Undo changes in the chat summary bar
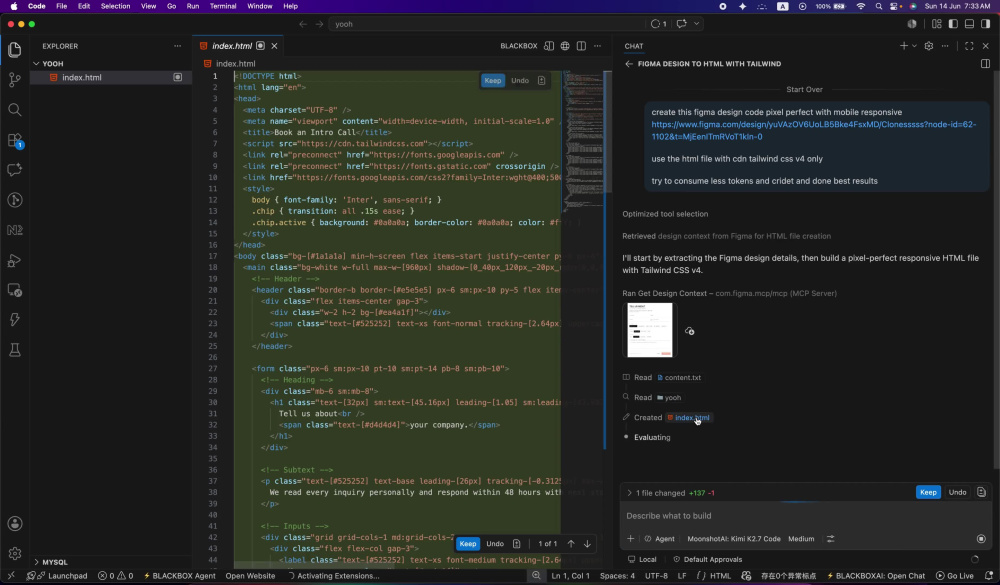Screen dimensions: 1000x585 click(x=957, y=492)
